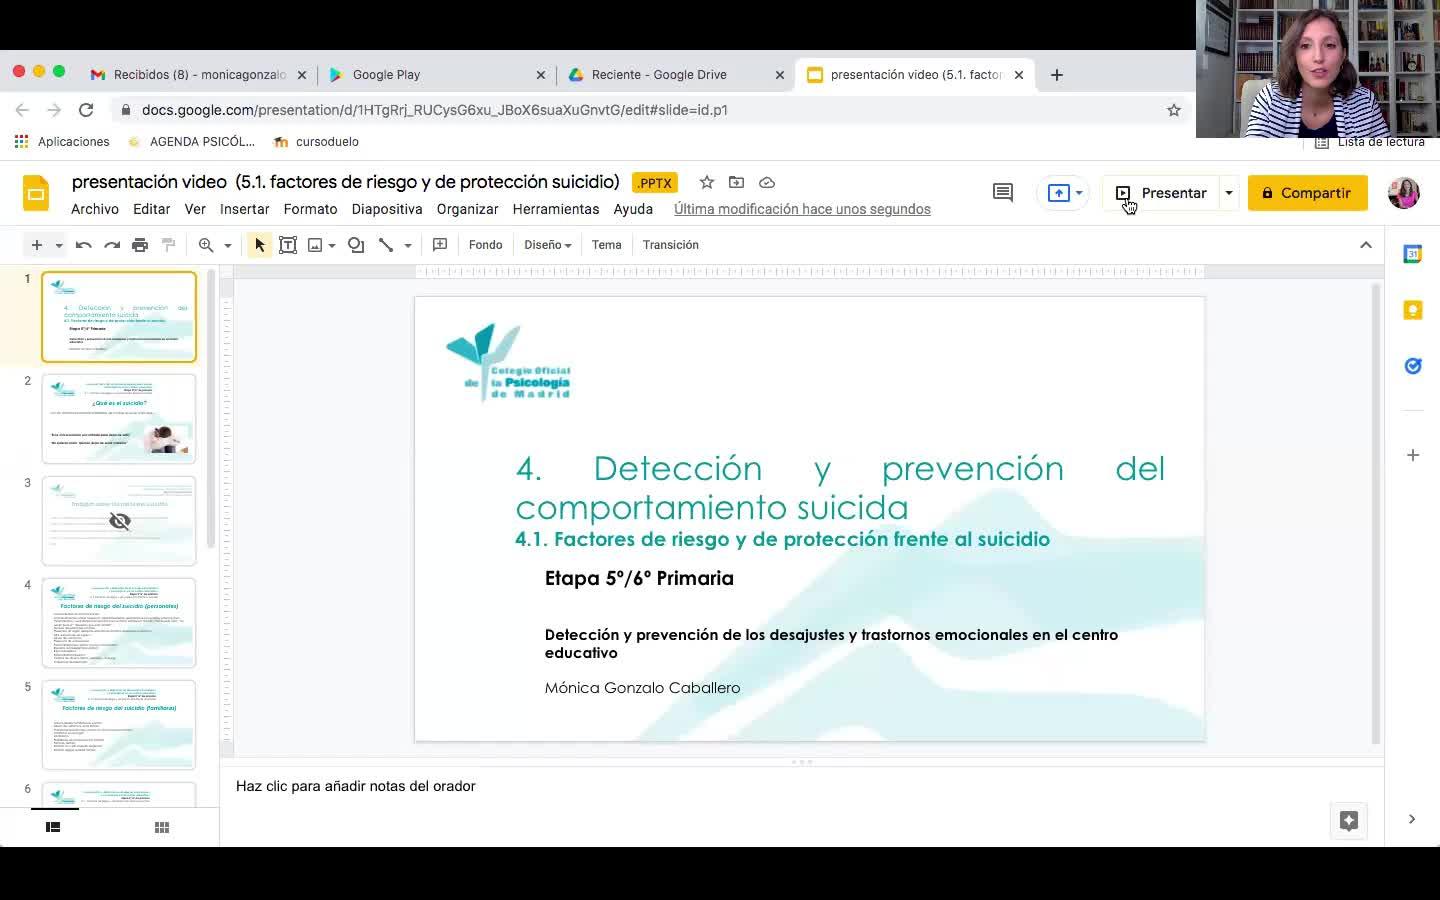Add a new slide with the plus icon
The height and width of the screenshot is (900, 1440).
click(36, 245)
